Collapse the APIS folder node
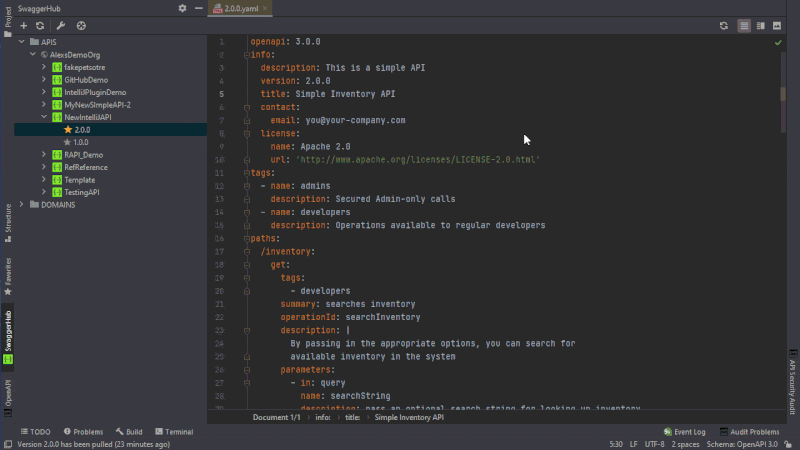The width and height of the screenshot is (800, 450). 21,42
